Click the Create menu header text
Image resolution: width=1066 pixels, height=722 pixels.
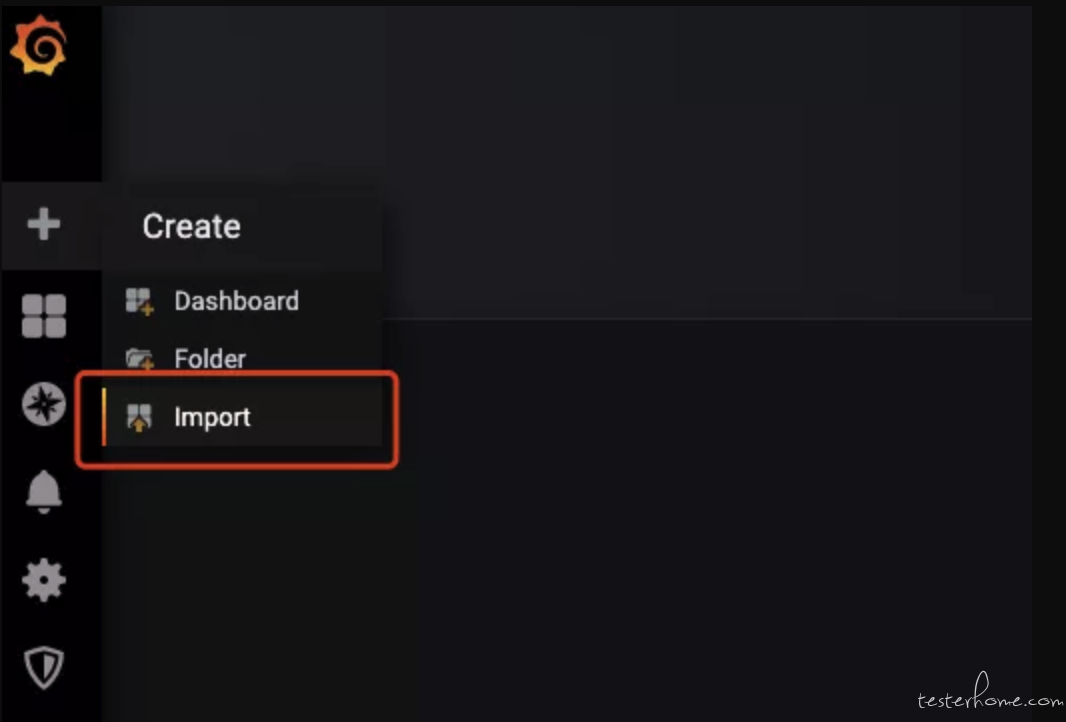(192, 226)
